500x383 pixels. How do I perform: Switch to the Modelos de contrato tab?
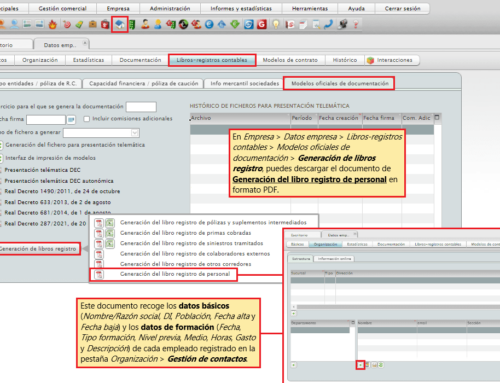[290, 60]
